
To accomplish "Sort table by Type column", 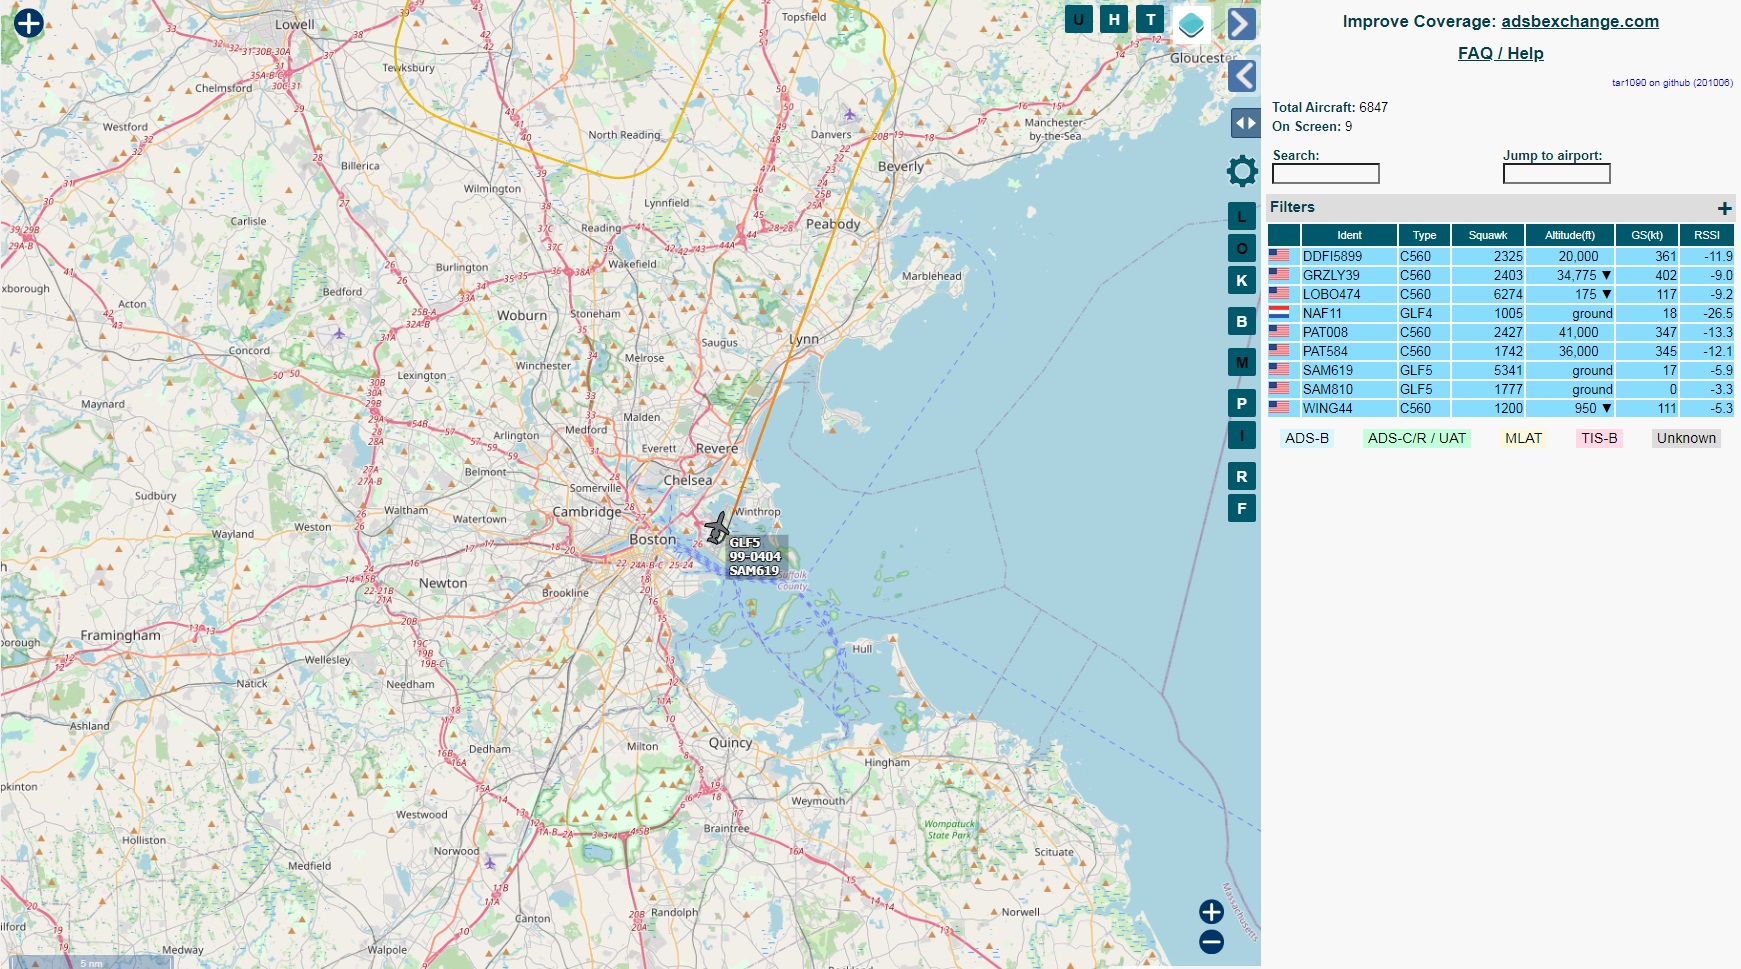I will tap(1424, 235).
